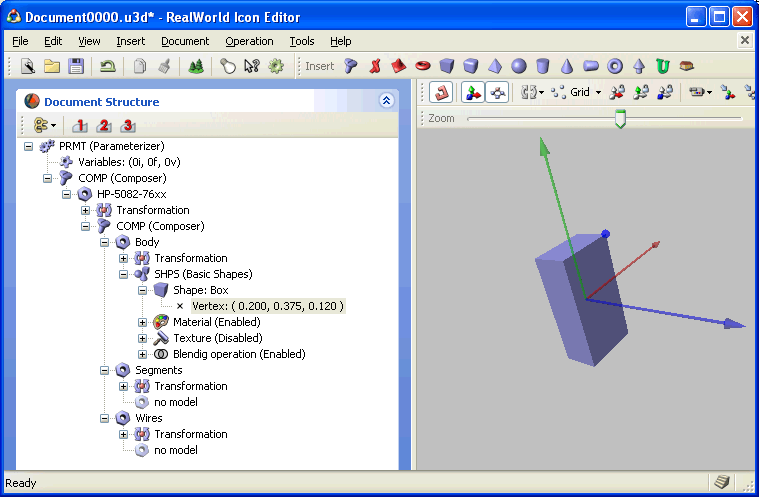The image size is (759, 497).
Task: Click the red X shape insert icon
Action: (x=375, y=66)
